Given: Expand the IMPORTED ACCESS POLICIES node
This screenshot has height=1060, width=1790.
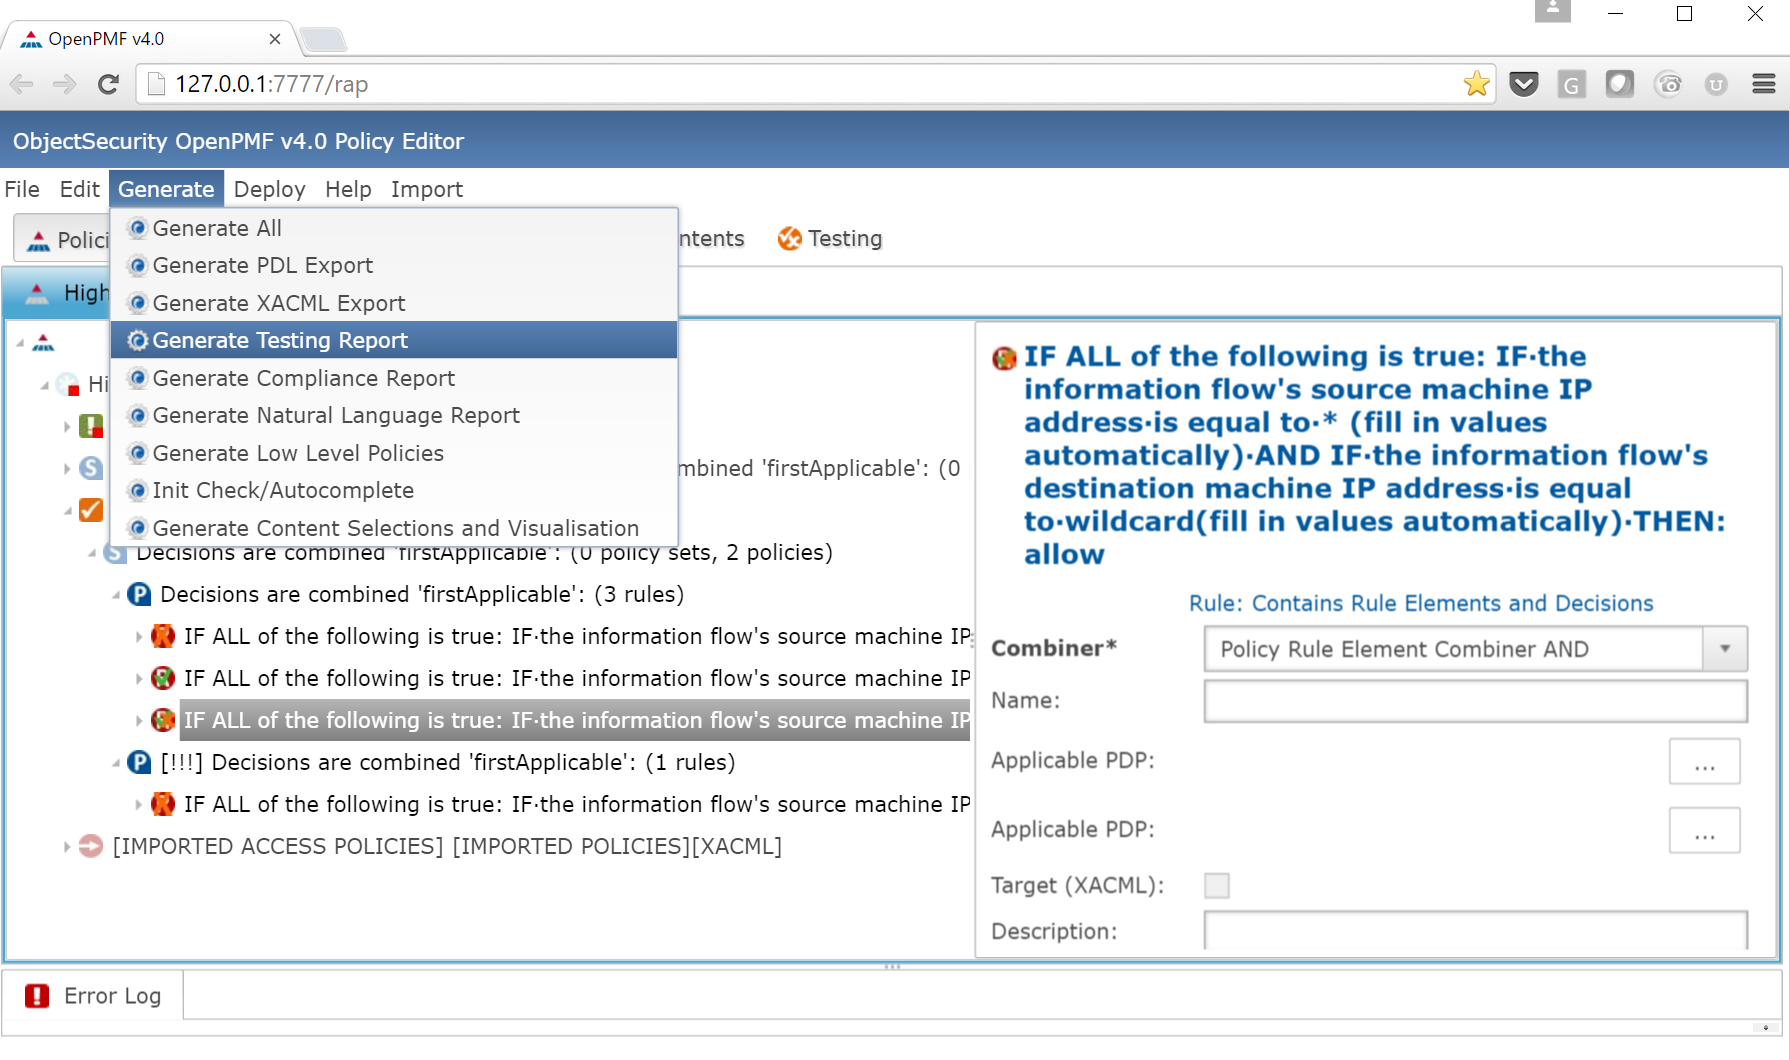Looking at the screenshot, I should 67,846.
